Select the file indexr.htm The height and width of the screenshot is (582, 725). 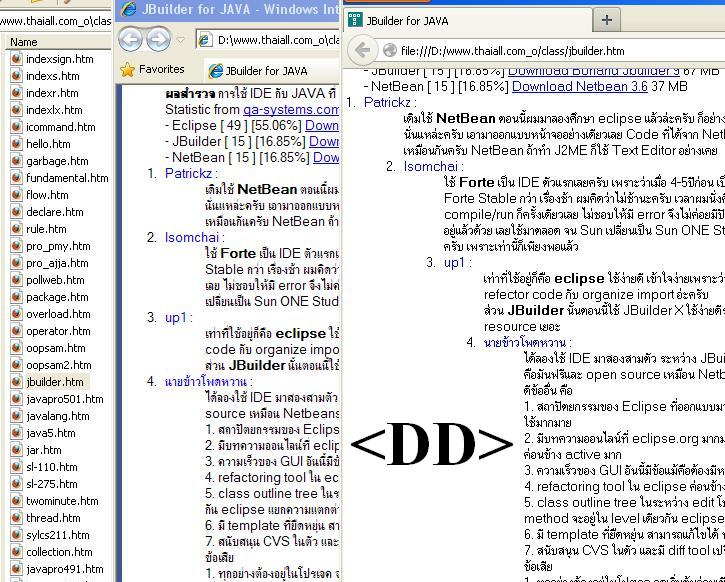(52, 93)
